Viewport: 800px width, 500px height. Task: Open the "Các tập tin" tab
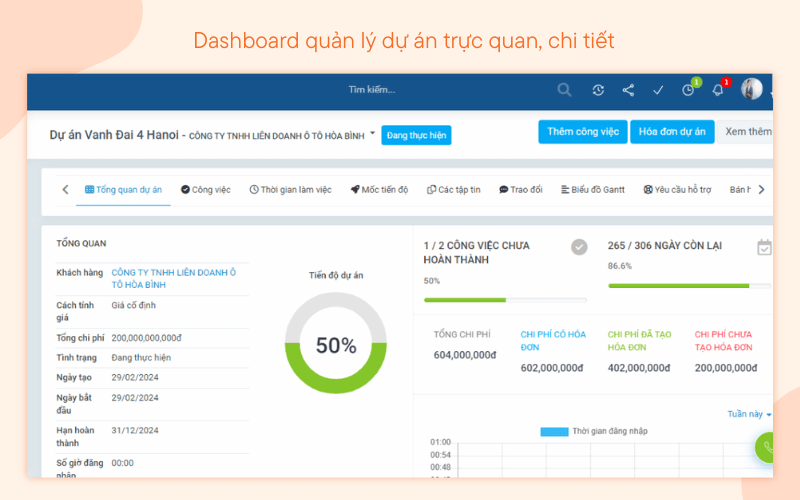coord(454,190)
